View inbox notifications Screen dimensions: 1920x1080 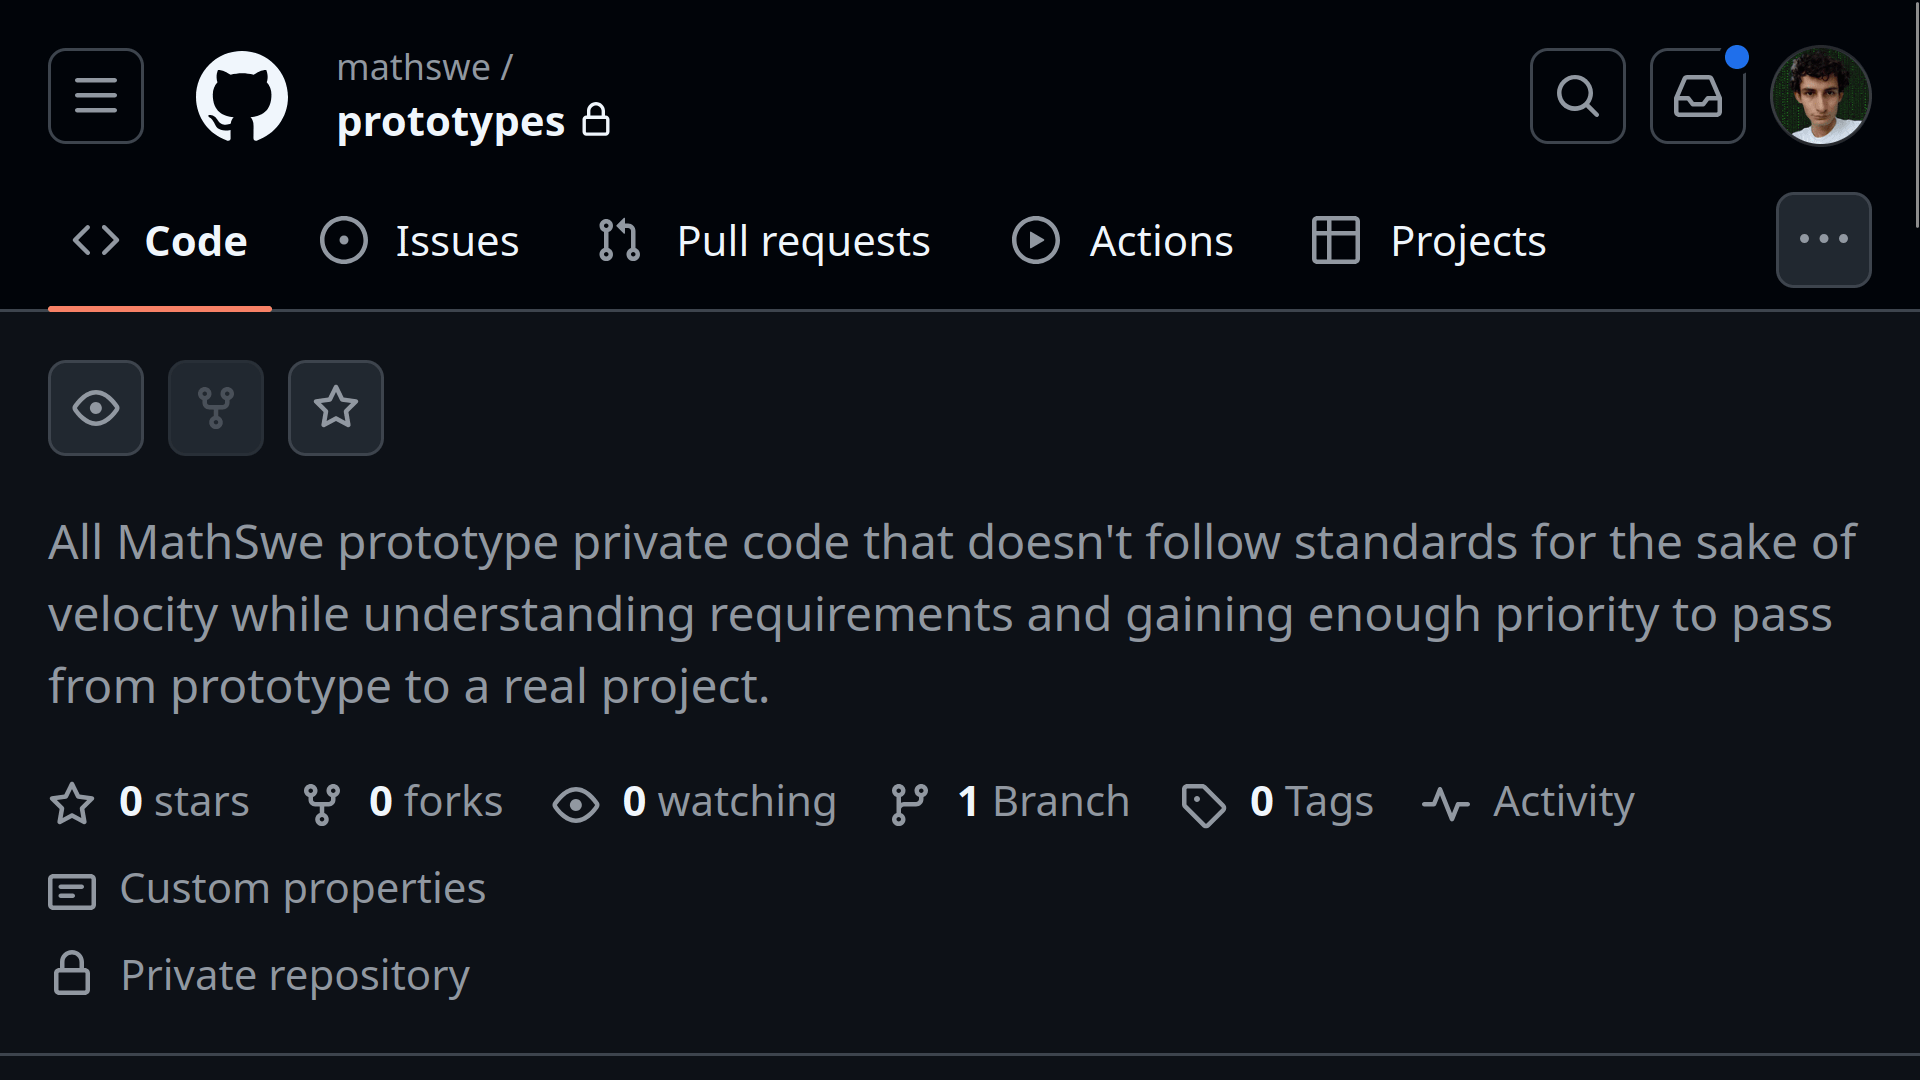tap(1698, 96)
